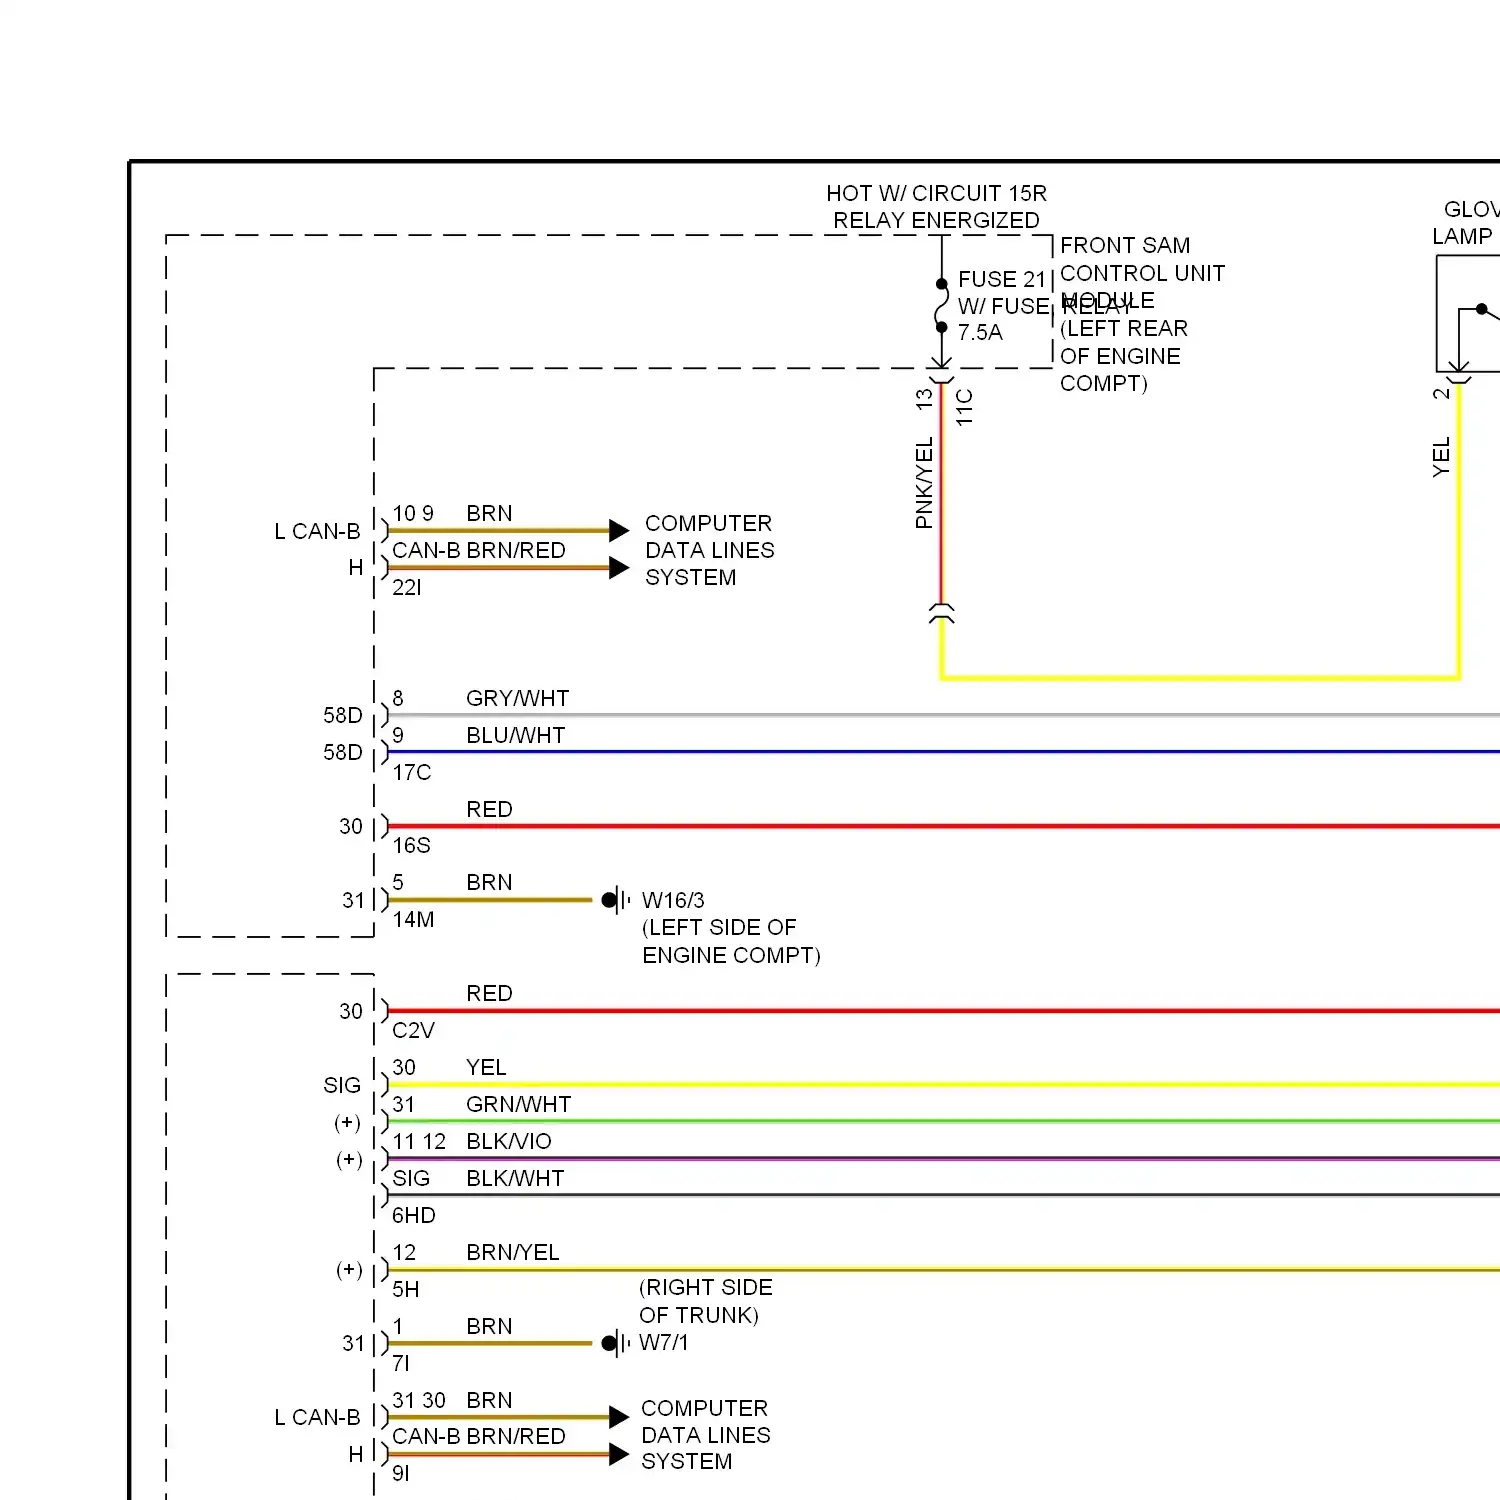Click the RED wire label above C2V
This screenshot has height=1500, width=1500.
pyautogui.click(x=489, y=993)
